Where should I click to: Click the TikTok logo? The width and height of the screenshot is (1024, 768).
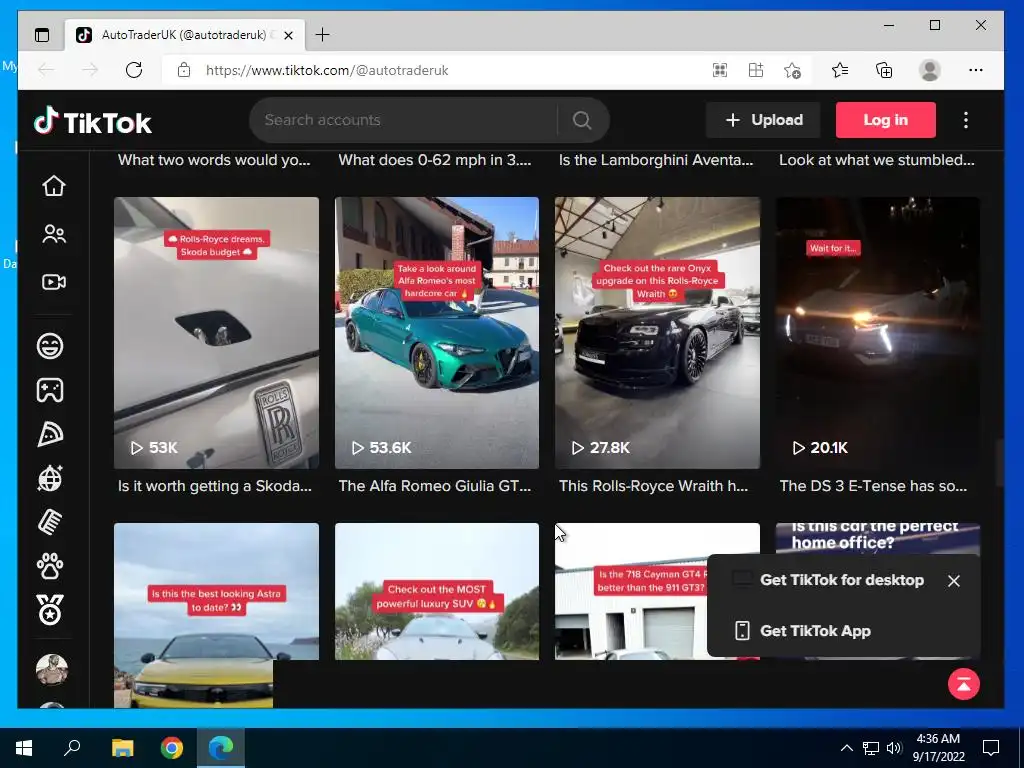(x=92, y=121)
